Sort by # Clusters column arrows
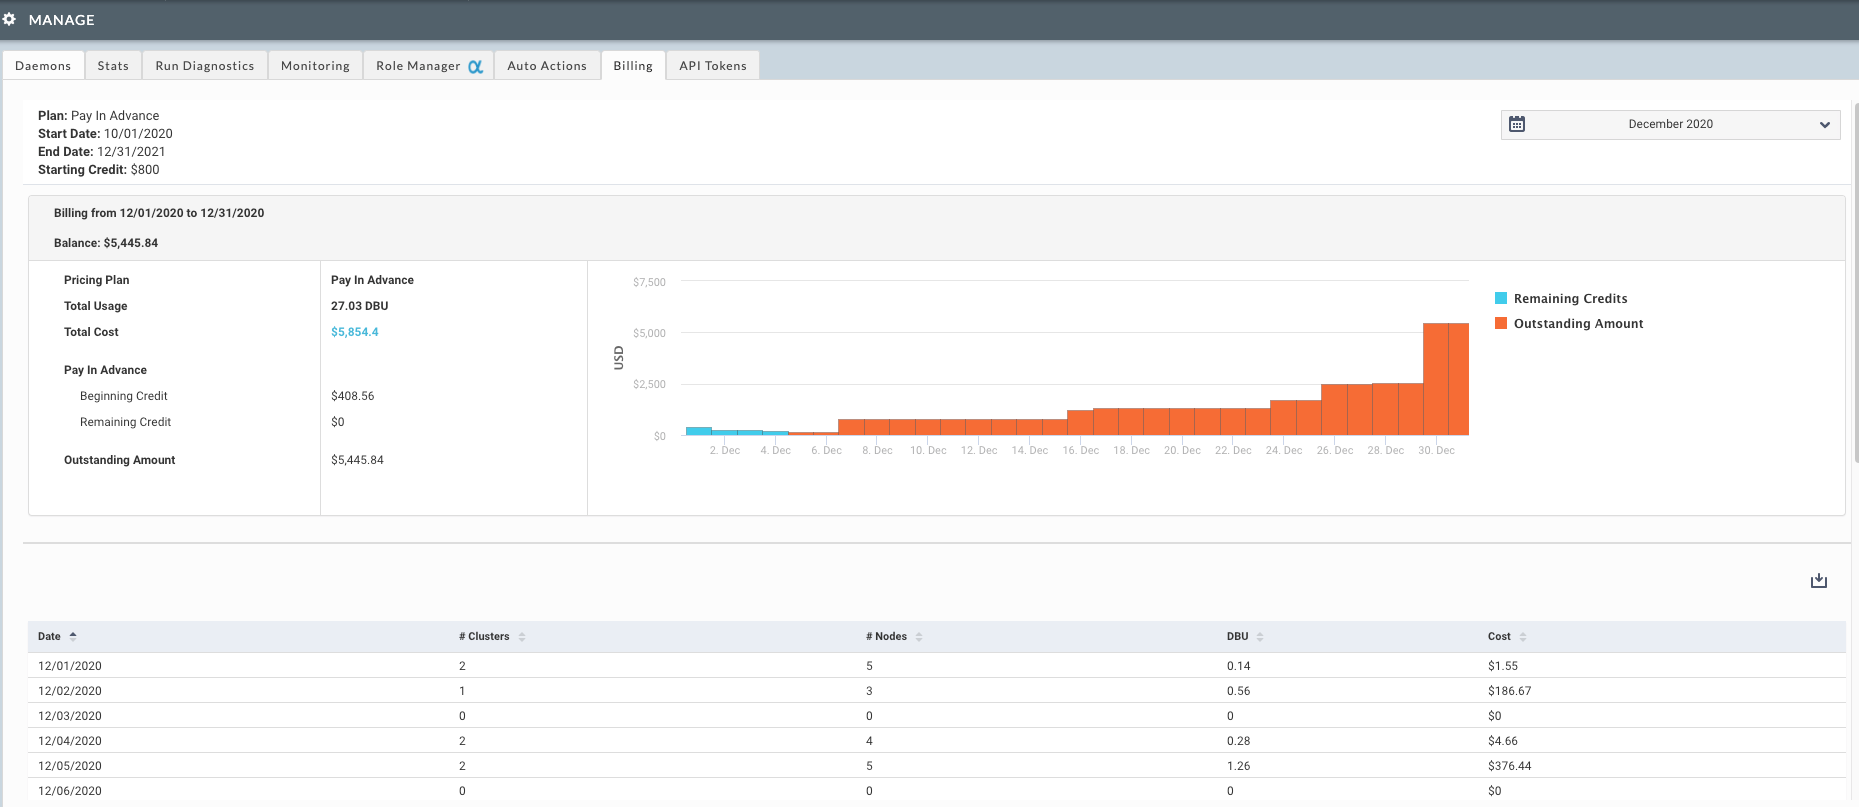This screenshot has width=1859, height=807. point(522,637)
